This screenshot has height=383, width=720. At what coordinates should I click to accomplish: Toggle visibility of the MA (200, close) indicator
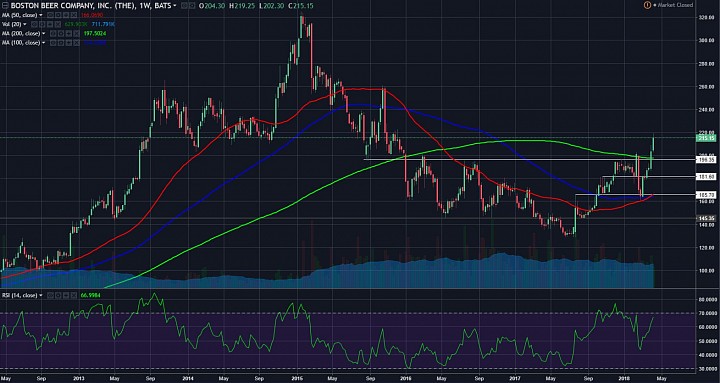tap(53, 34)
